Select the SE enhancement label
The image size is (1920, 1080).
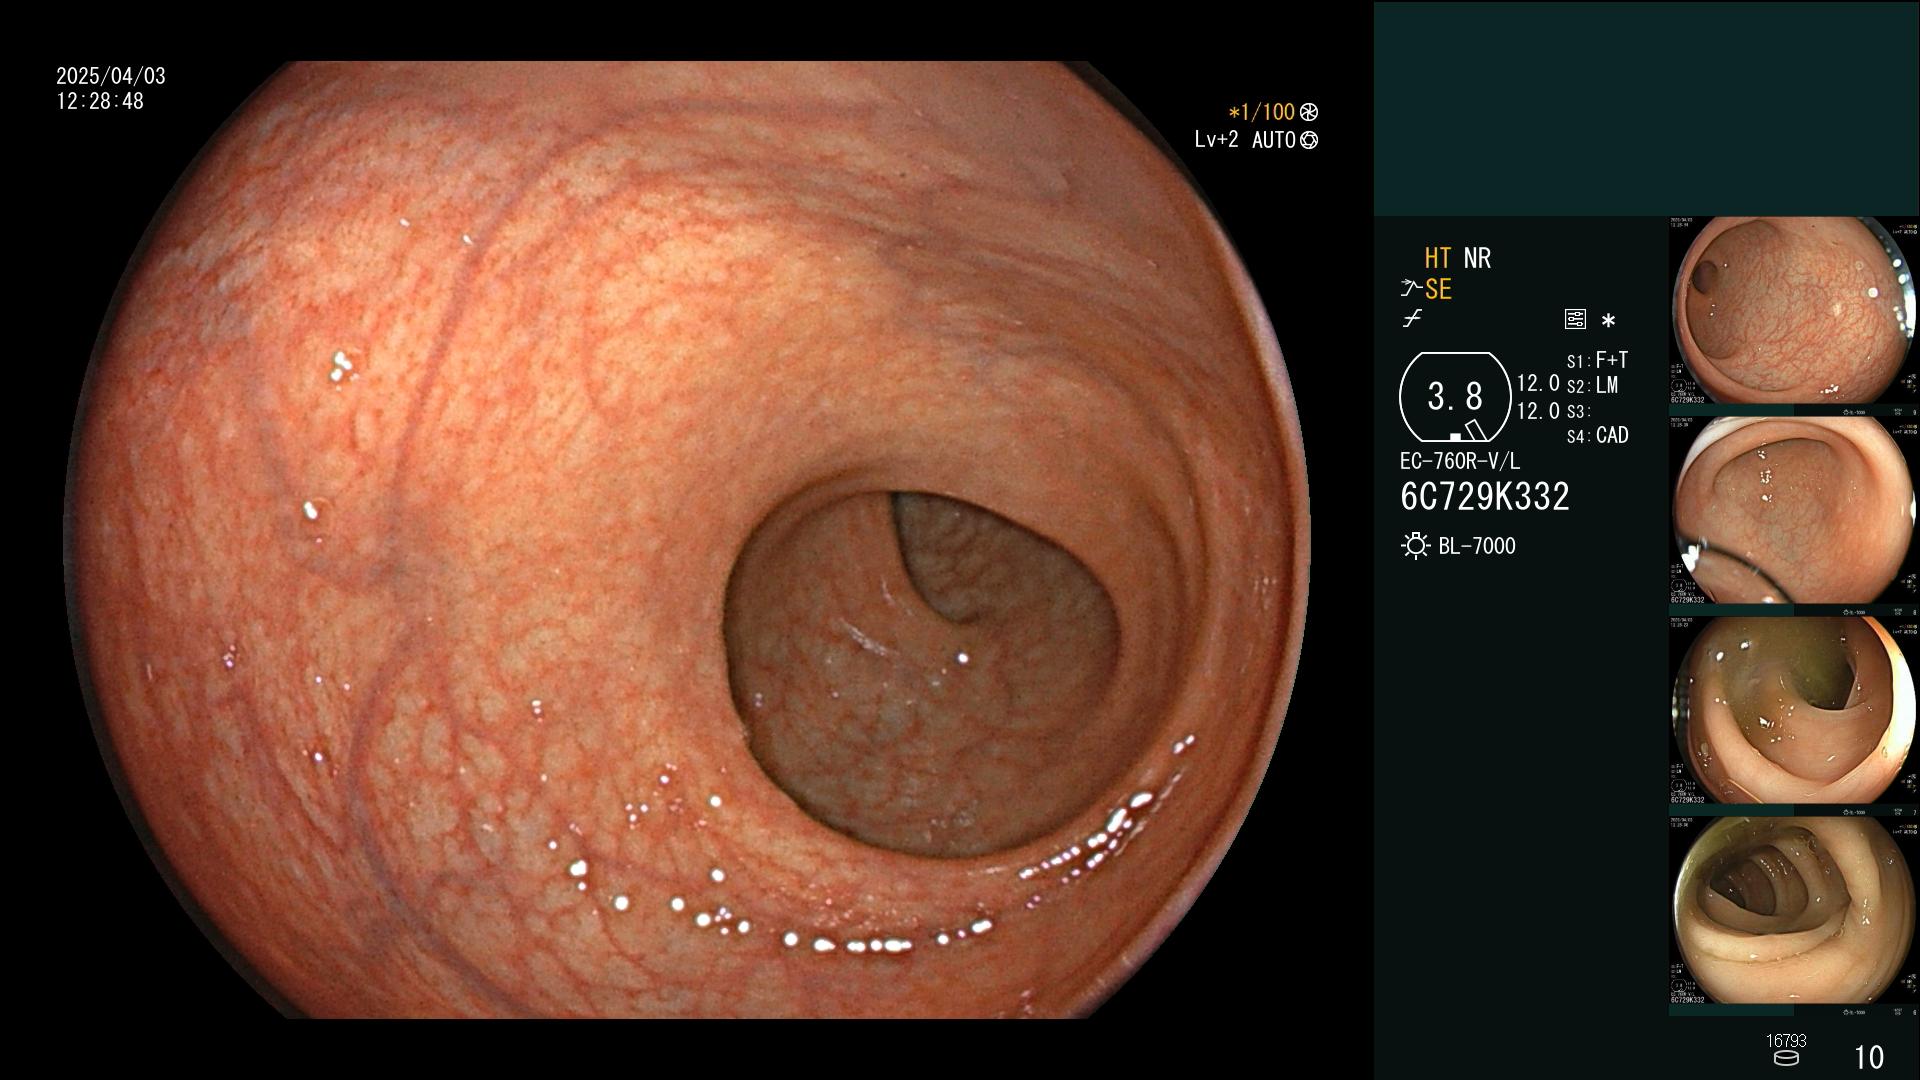click(x=1438, y=289)
